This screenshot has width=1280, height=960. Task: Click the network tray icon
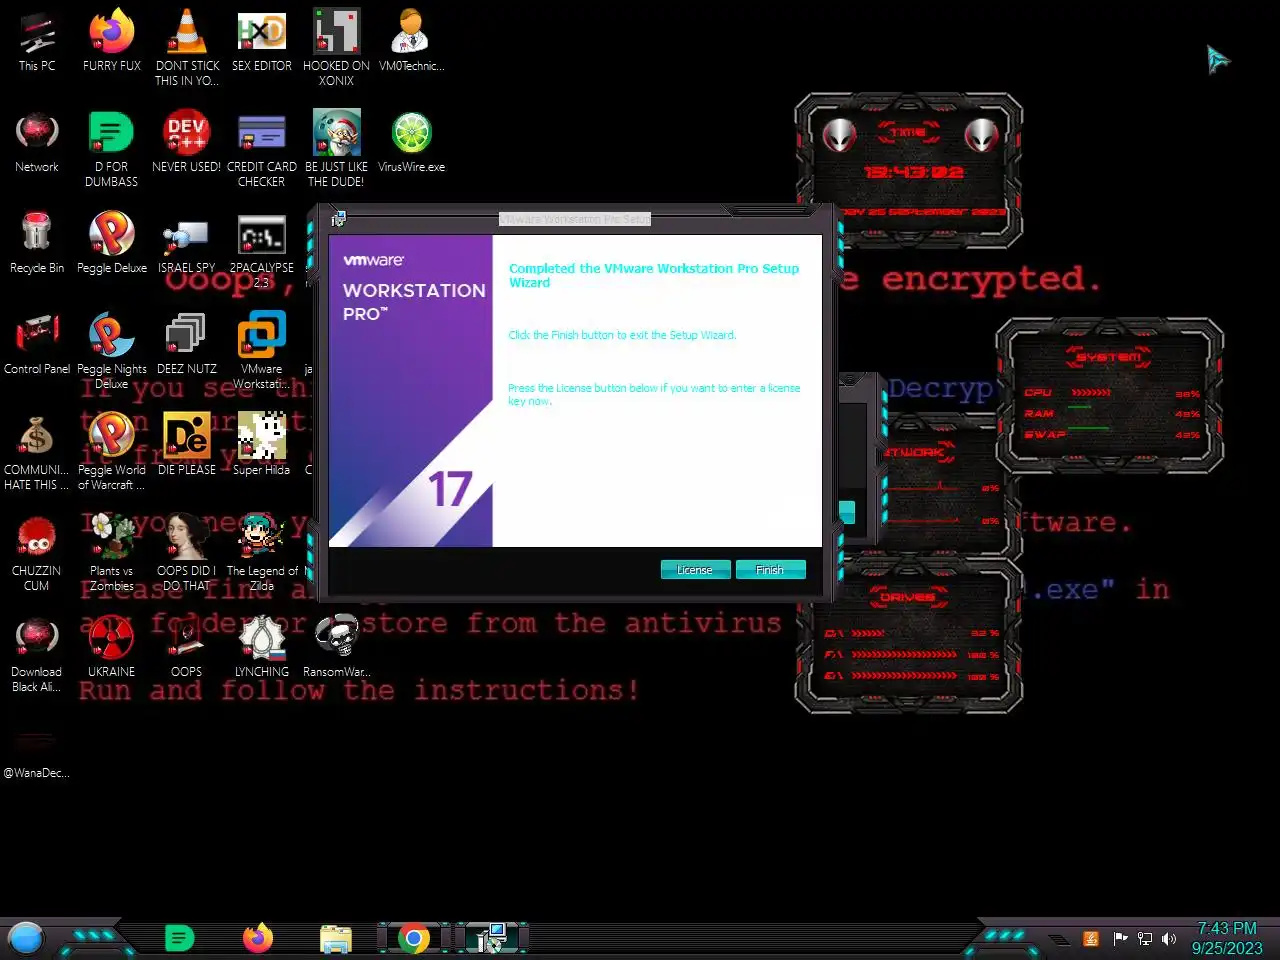pyautogui.click(x=1145, y=938)
